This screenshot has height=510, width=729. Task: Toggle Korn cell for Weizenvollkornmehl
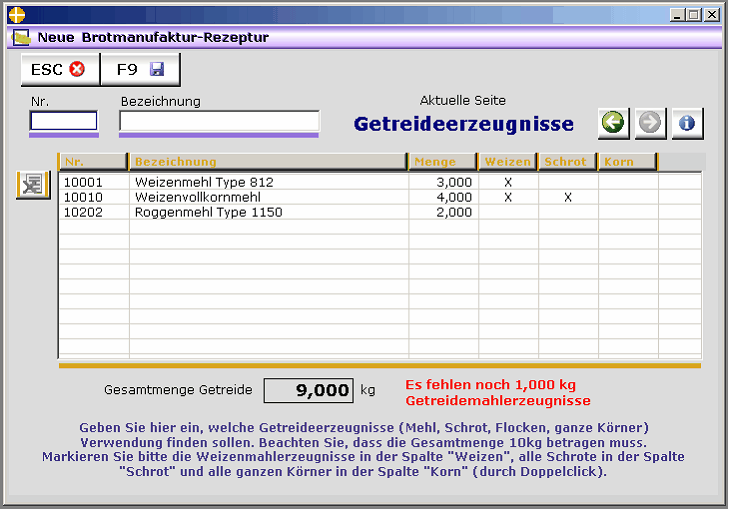point(628,197)
